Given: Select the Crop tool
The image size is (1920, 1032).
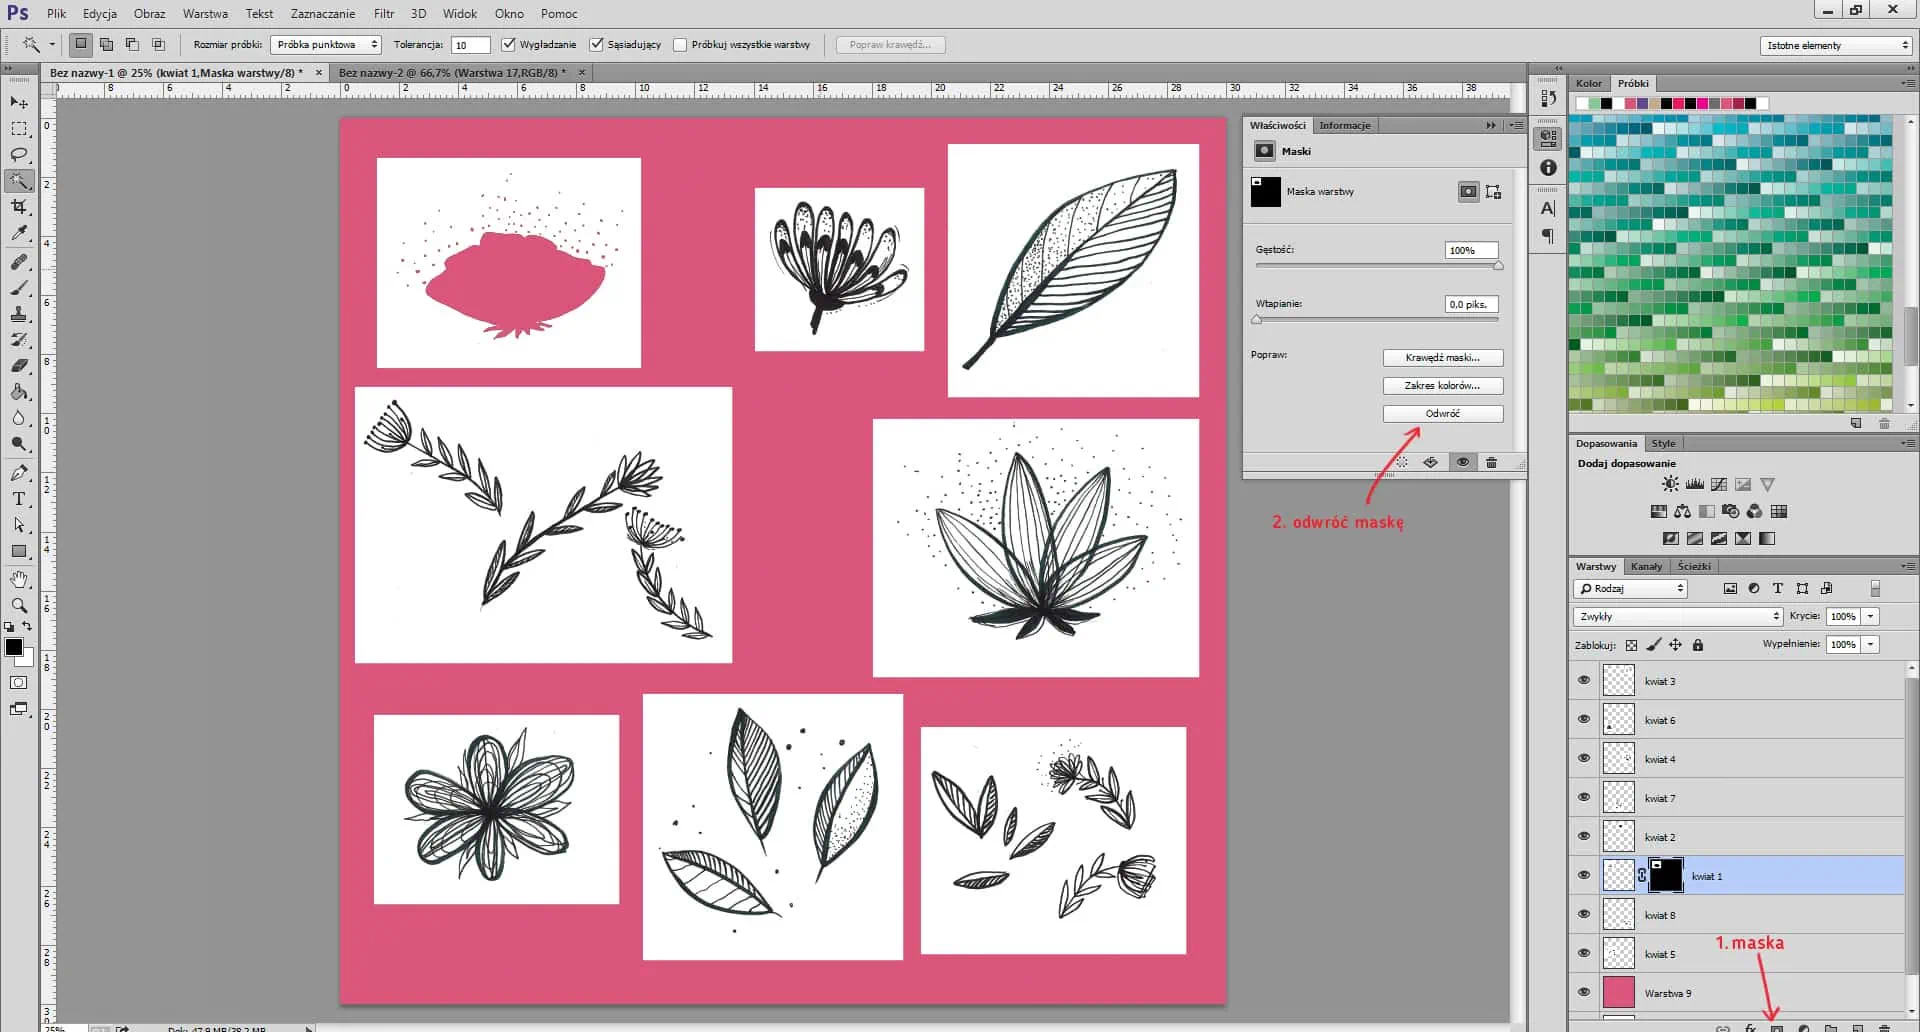Looking at the screenshot, I should pyautogui.click(x=19, y=207).
